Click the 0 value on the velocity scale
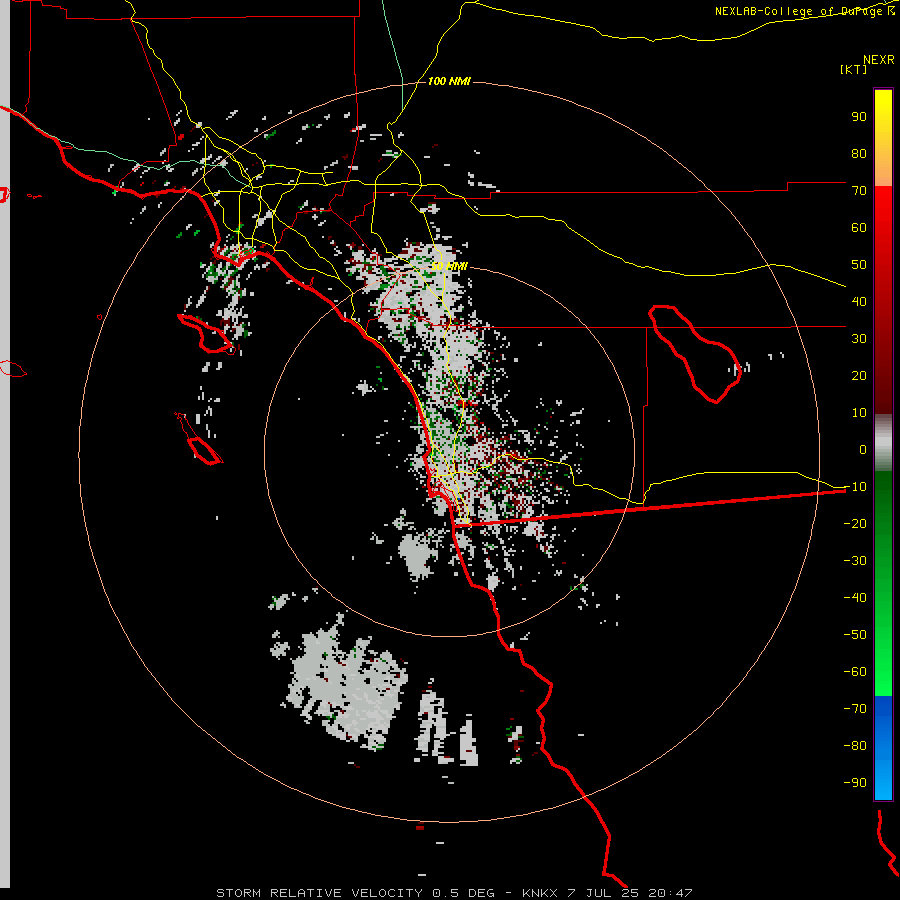Viewport: 900px width, 900px height. click(863, 449)
